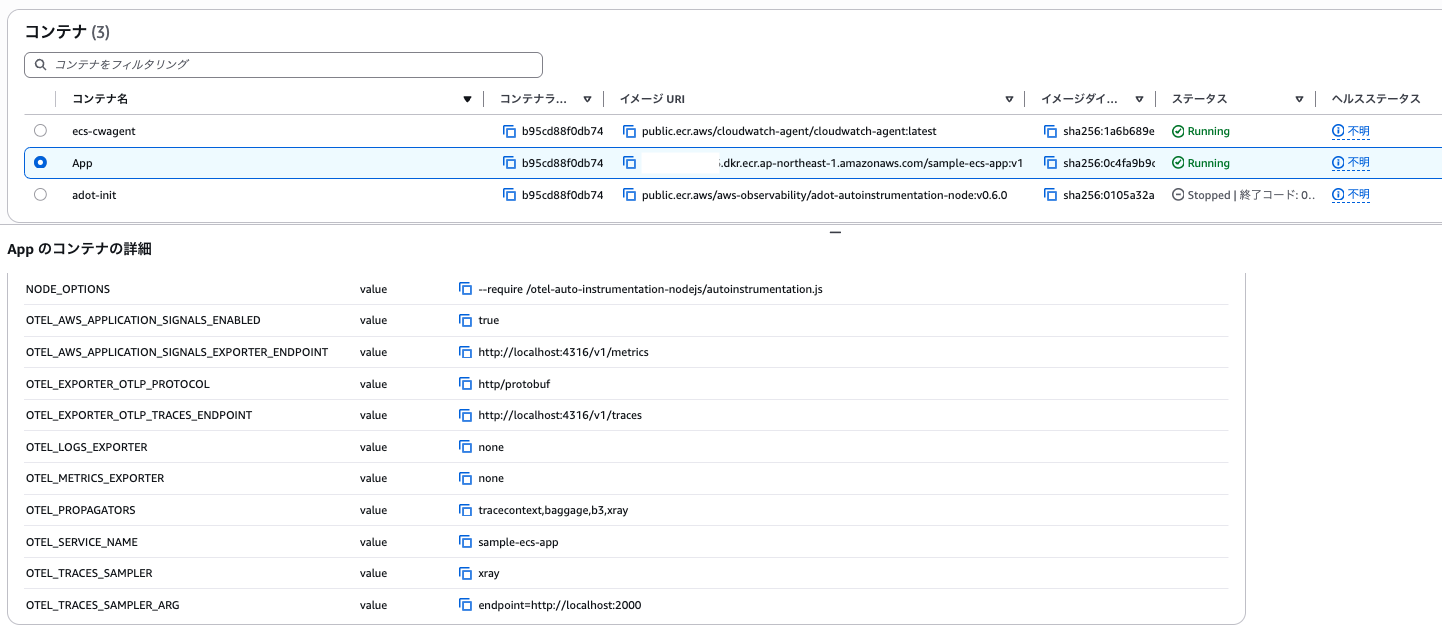Copy the cloudwatch-agent image URI
This screenshot has width=1442, height=630.
(x=629, y=131)
